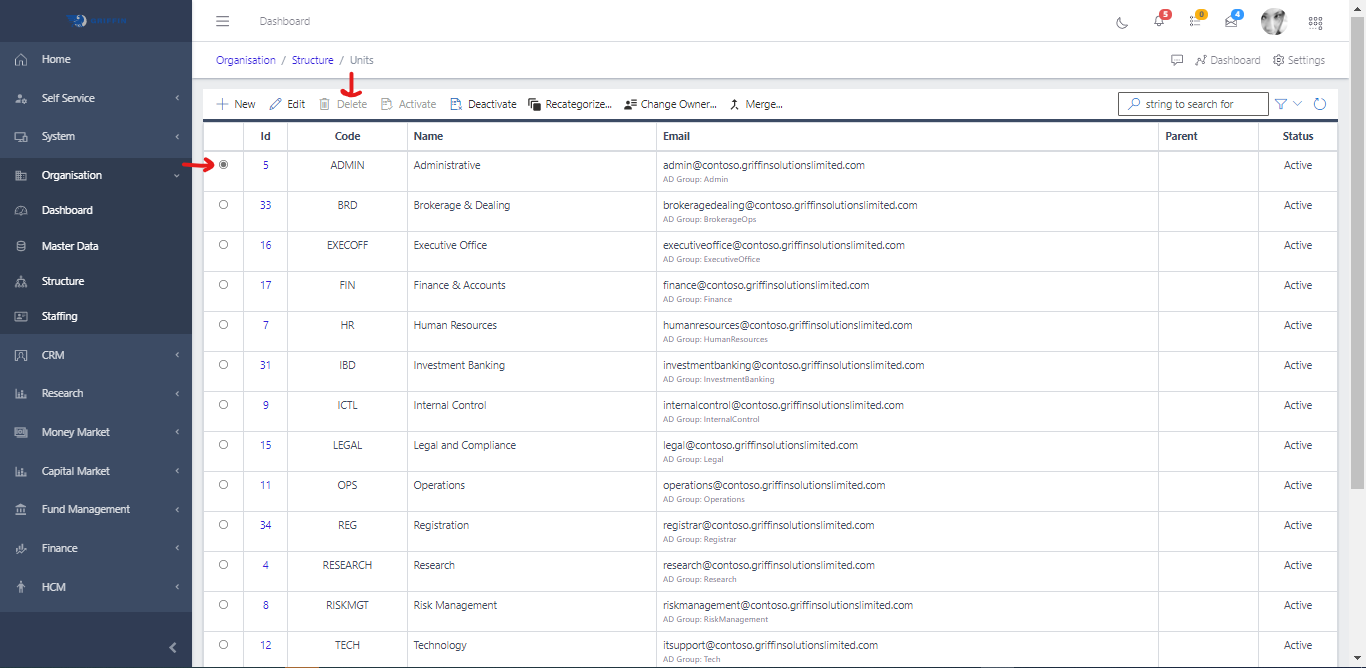Viewport: 1366px width, 668px height.
Task: Expand the CRM sidebar menu
Action: (x=96, y=355)
